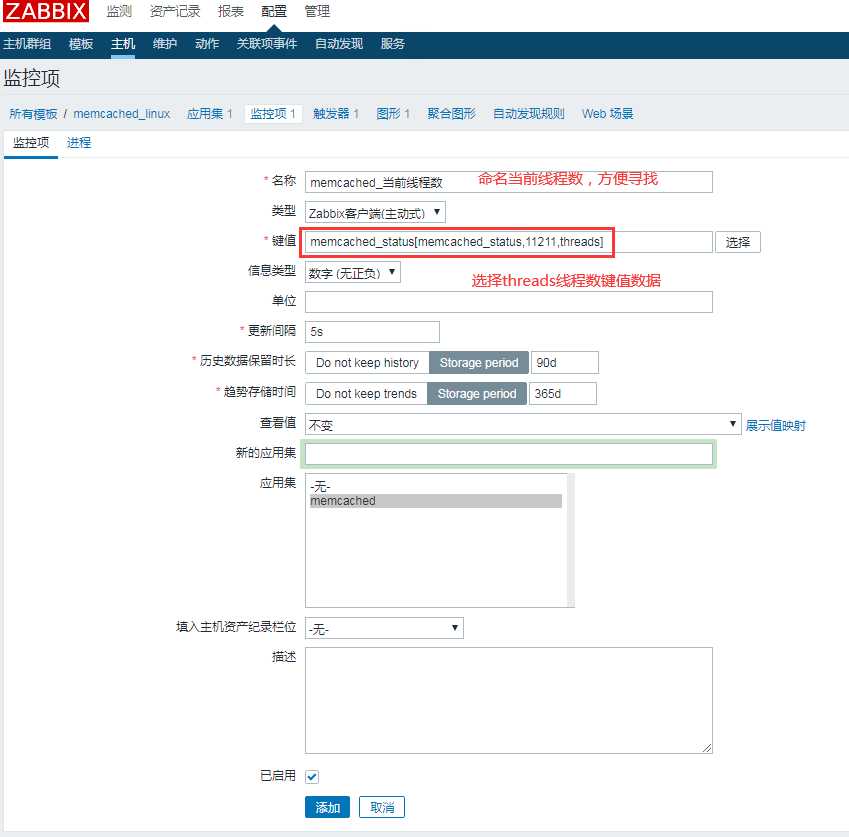
Task: Open 图形 1 link
Action: tap(393, 114)
